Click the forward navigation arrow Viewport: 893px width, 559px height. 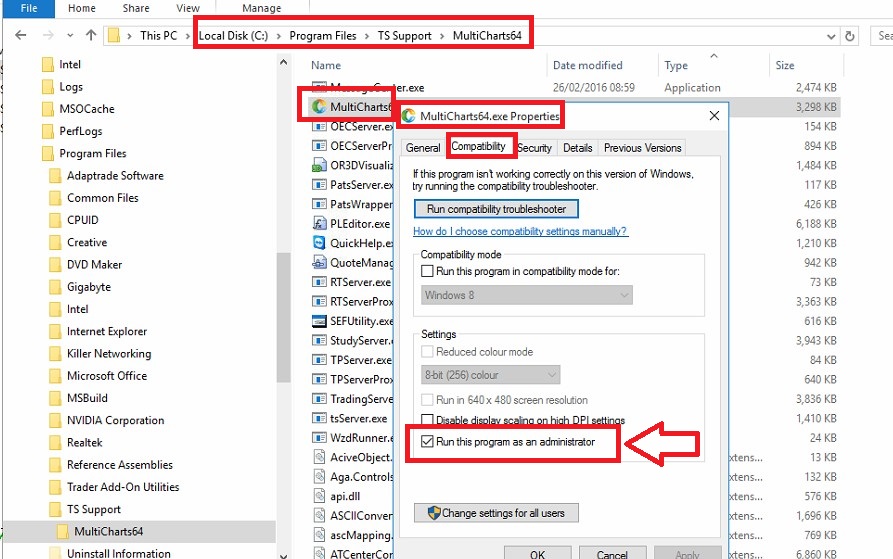pyautogui.click(x=48, y=35)
